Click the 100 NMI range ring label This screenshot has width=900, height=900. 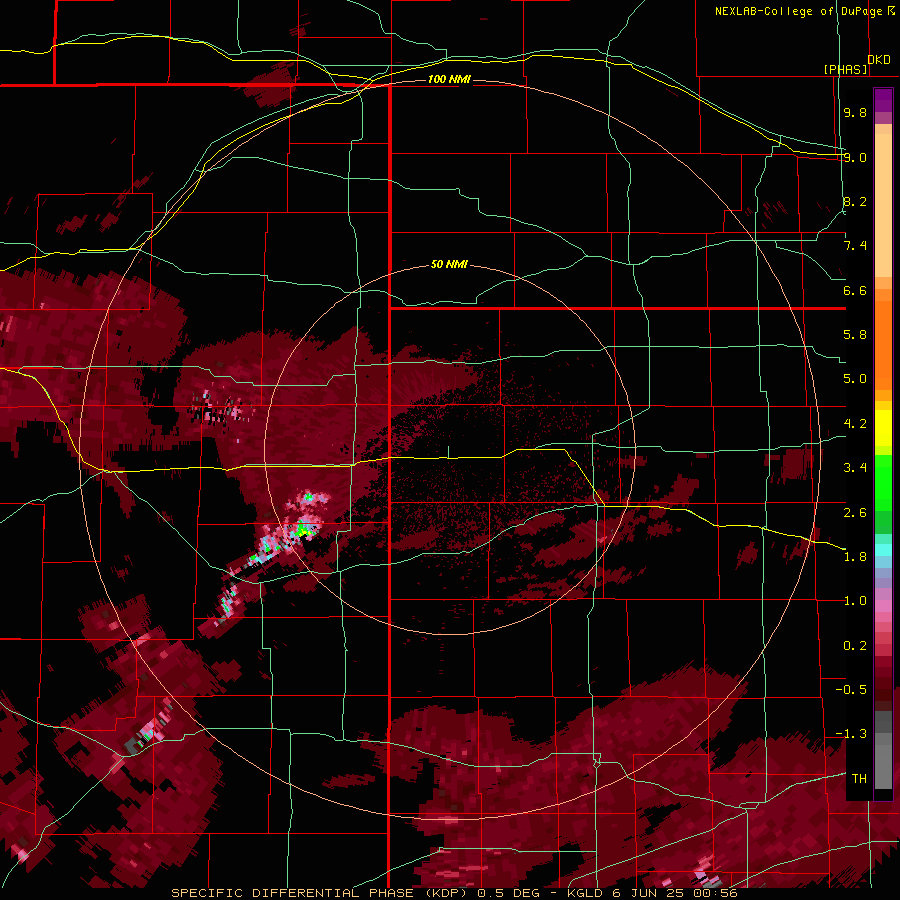pos(449,79)
